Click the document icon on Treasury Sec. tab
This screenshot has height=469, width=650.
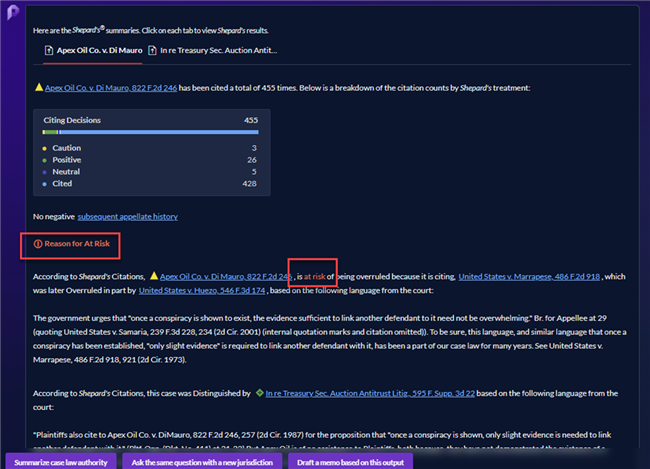(152, 51)
